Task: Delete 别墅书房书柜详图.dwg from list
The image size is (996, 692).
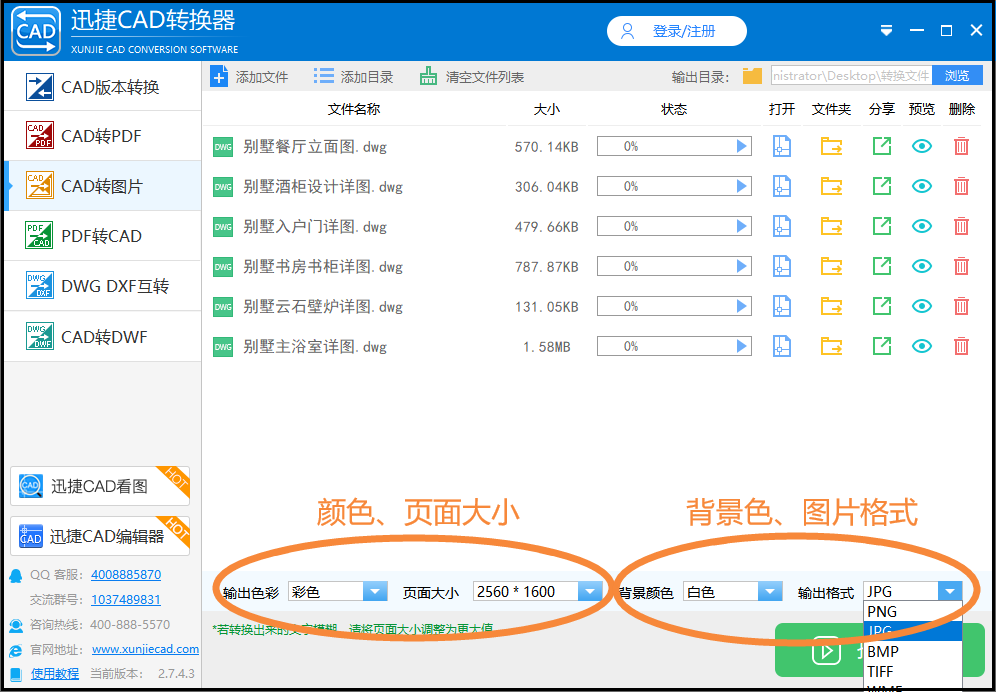Action: 961,266
